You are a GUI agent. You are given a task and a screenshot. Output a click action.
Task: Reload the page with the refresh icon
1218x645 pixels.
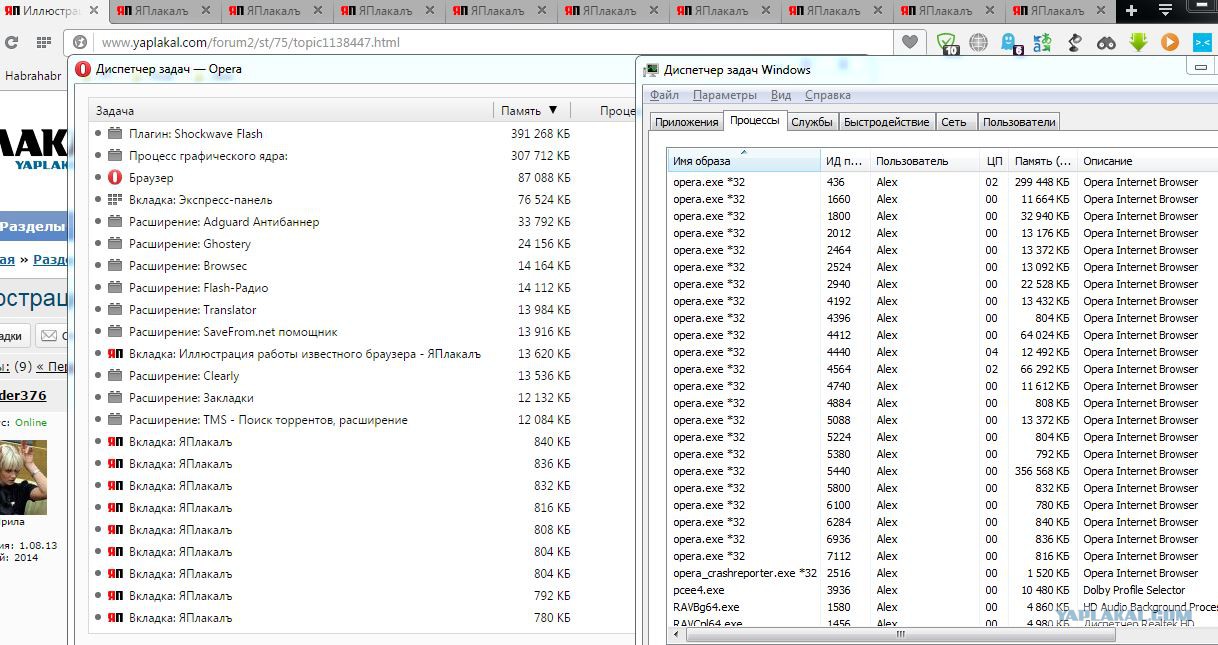click(11, 43)
